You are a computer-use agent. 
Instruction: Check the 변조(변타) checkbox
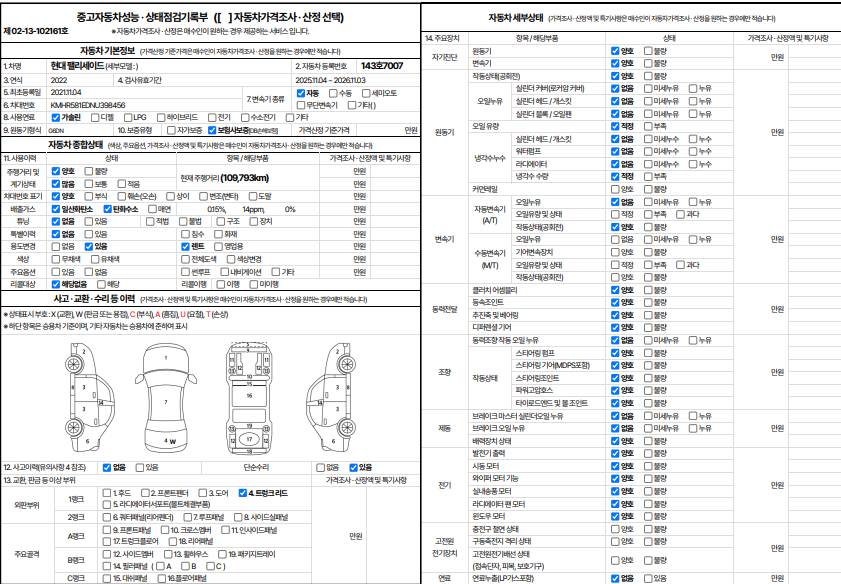(203, 196)
